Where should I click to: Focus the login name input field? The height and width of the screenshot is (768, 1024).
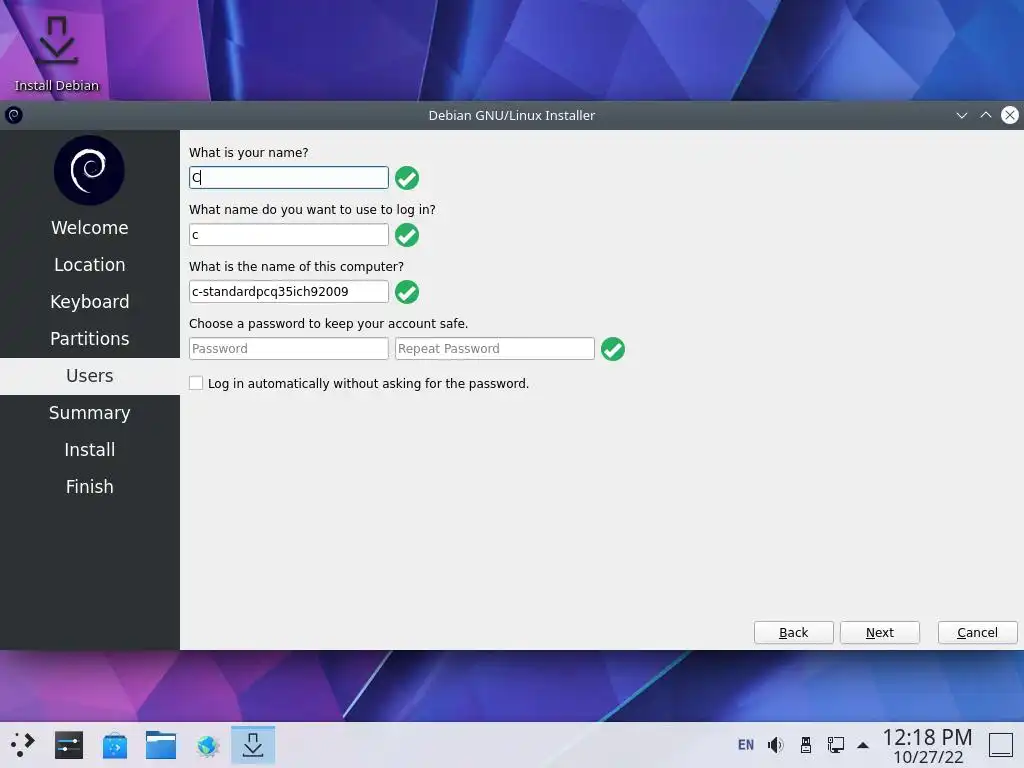(x=289, y=235)
